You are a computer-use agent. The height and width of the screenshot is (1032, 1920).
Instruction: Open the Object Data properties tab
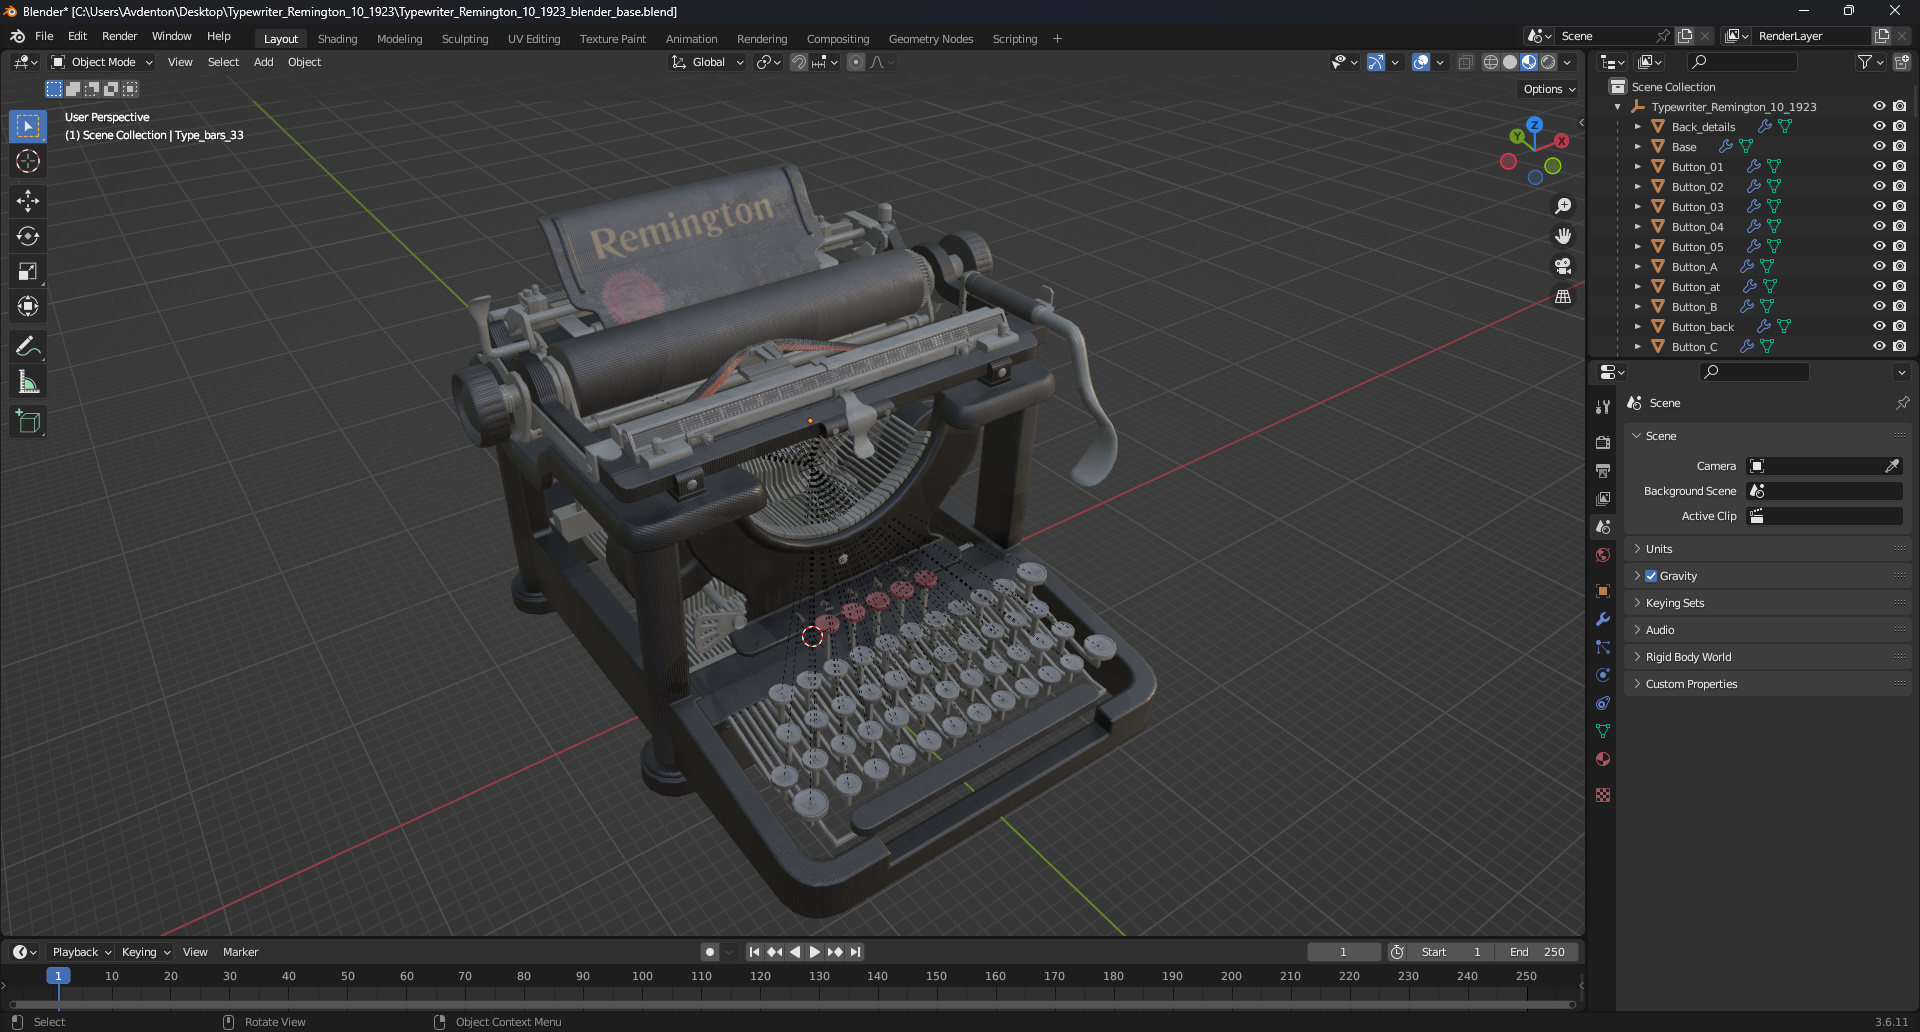[1603, 731]
